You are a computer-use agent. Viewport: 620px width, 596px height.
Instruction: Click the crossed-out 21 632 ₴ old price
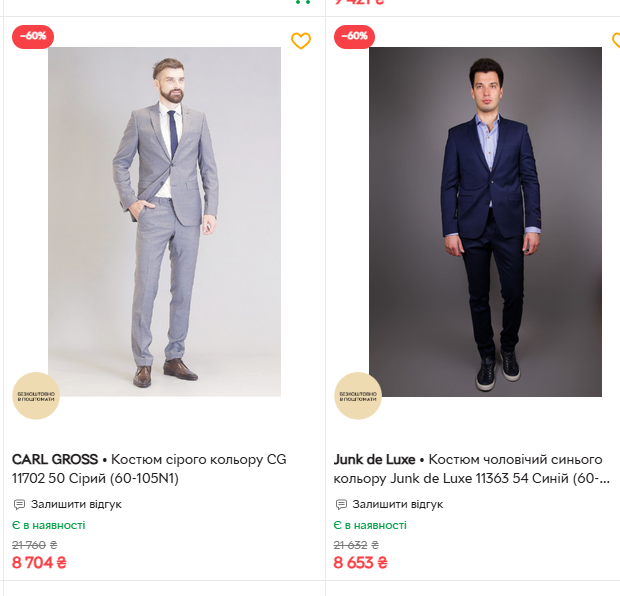click(x=356, y=545)
